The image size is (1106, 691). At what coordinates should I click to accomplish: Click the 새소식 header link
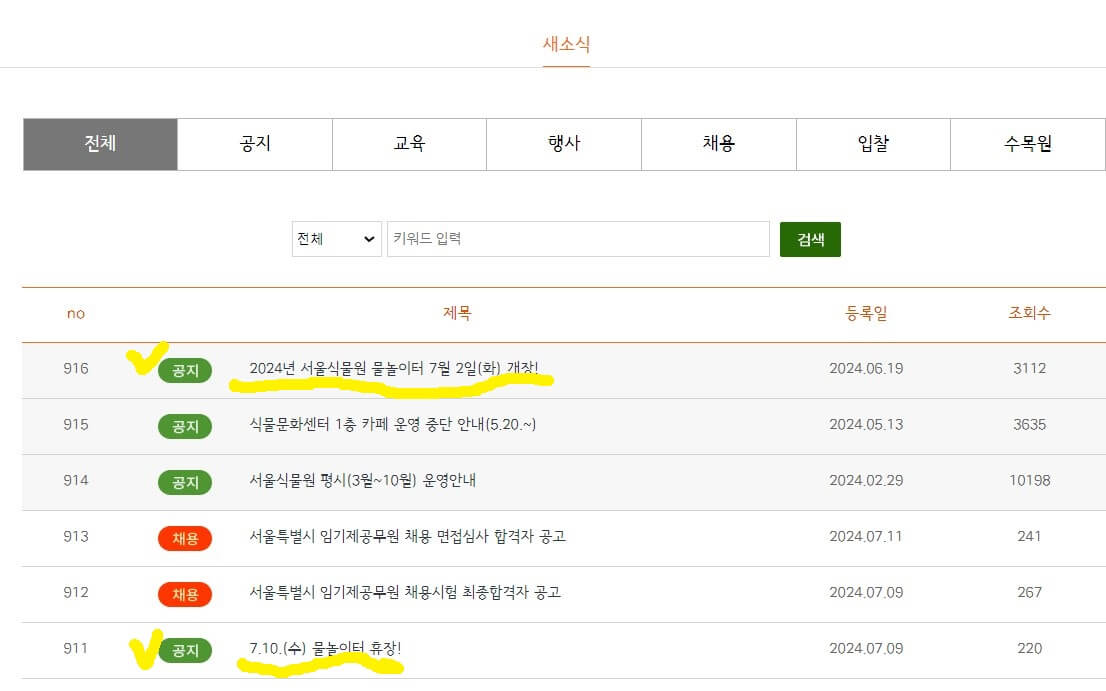click(565, 43)
